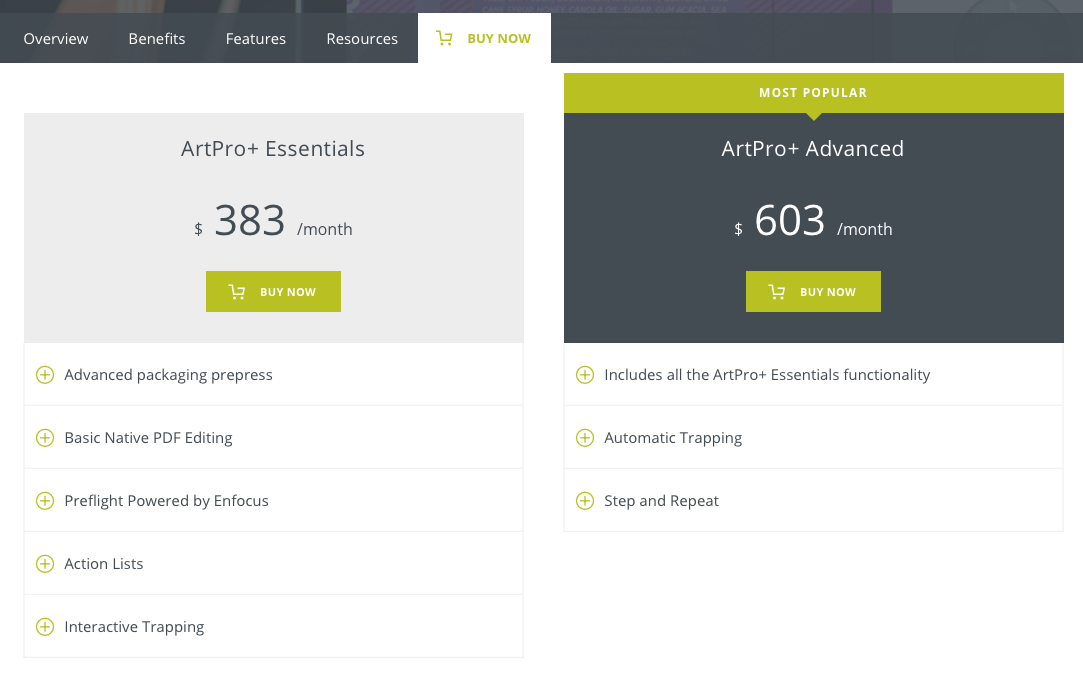Viewport: 1083px width, 691px height.
Task: Expand Basic Native PDF Editing plus icon
Action: (x=45, y=437)
